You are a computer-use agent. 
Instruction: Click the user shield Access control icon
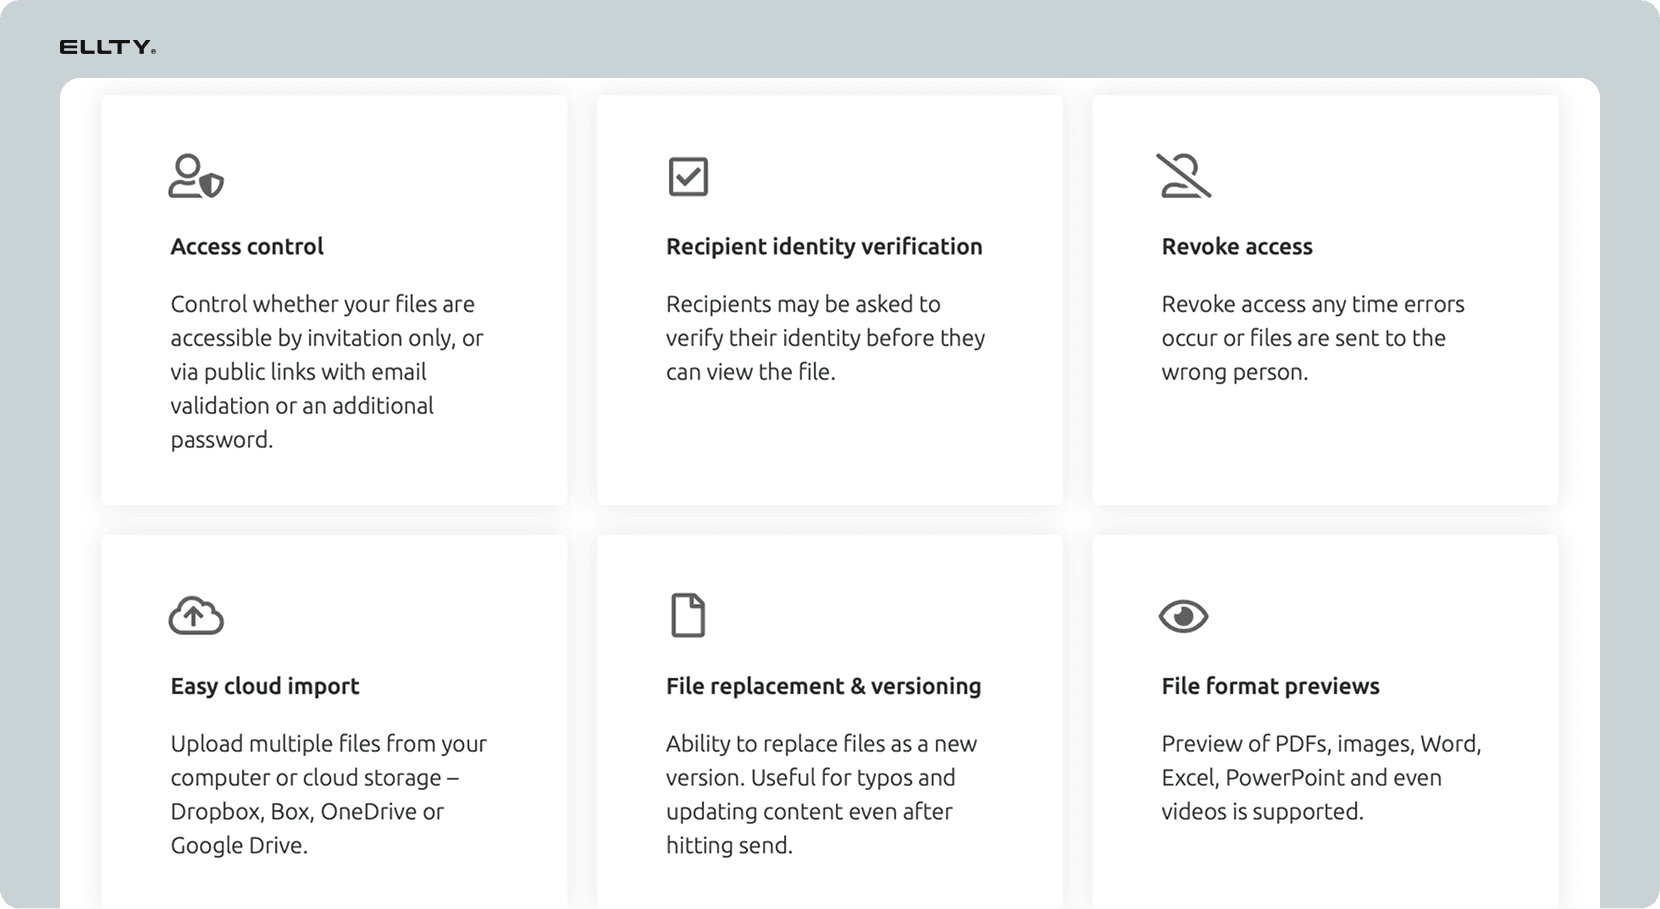click(x=195, y=177)
